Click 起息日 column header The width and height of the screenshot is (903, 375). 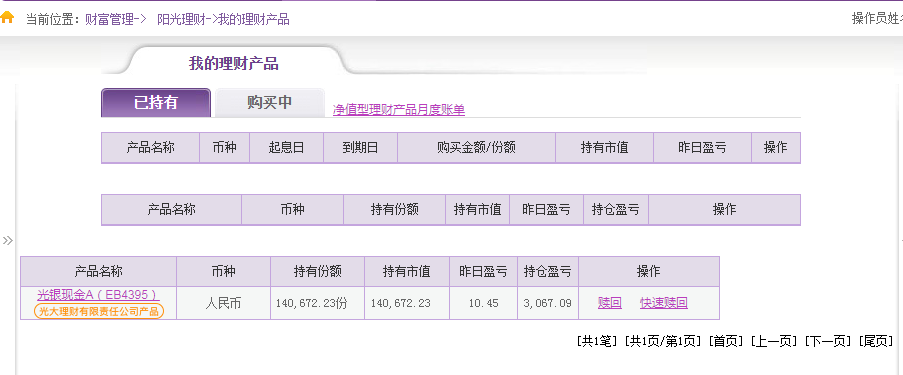286,147
